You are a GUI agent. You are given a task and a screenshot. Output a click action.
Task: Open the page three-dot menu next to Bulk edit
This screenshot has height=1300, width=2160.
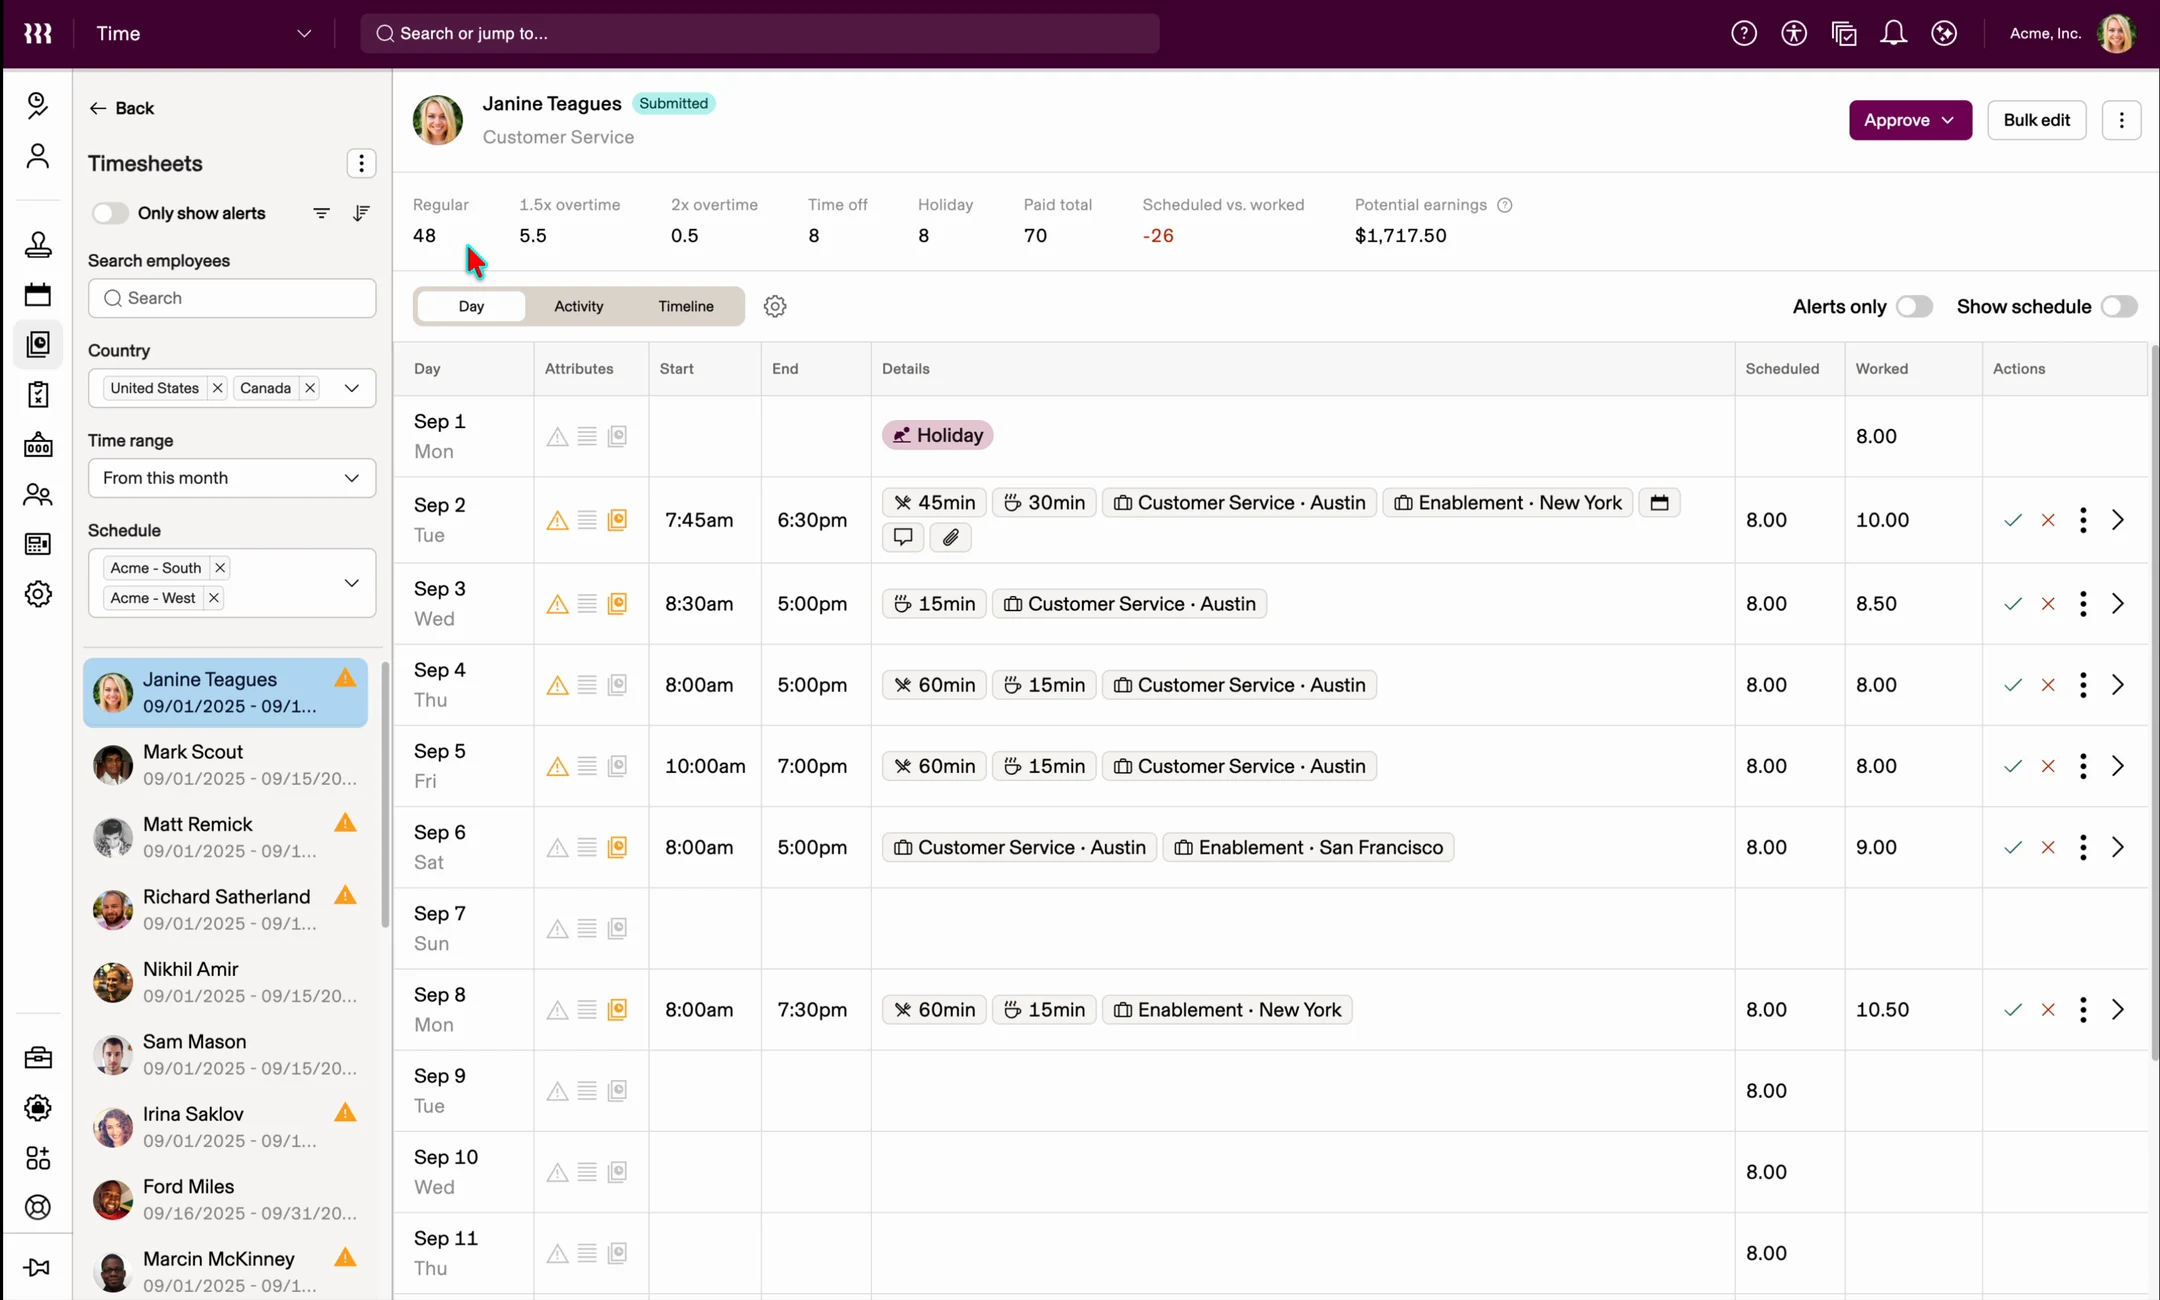2121,120
